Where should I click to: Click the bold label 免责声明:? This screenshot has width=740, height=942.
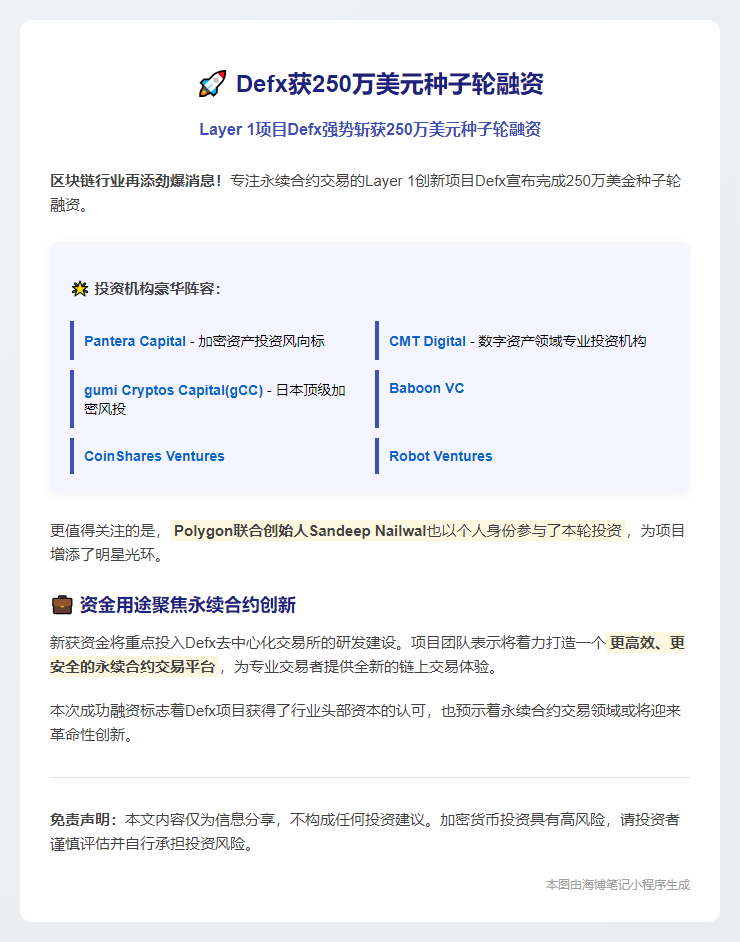[x=83, y=820]
